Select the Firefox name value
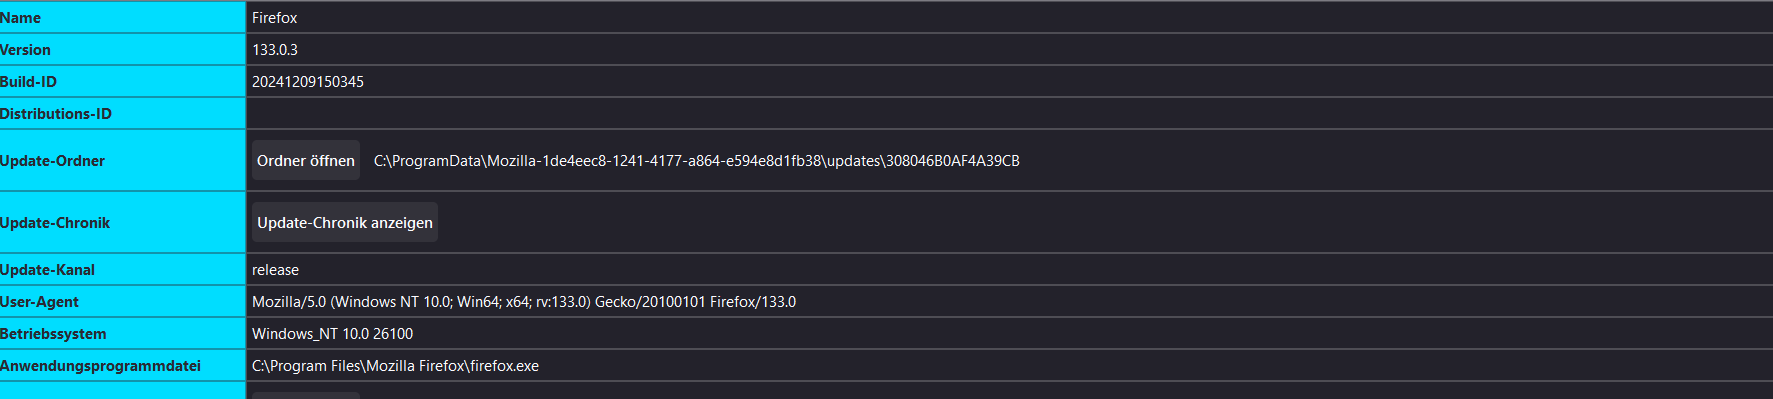1773x399 pixels. click(x=275, y=18)
